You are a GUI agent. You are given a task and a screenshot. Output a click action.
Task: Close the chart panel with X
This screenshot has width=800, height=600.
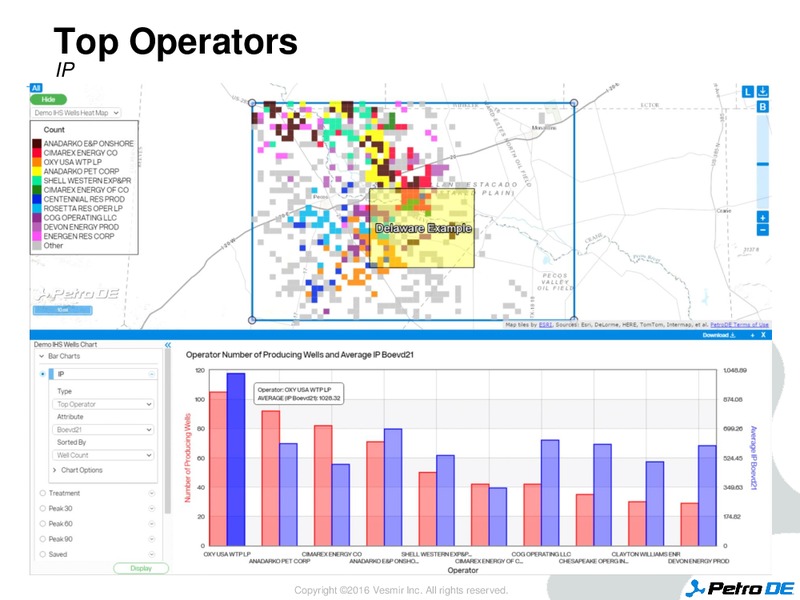coord(763,335)
